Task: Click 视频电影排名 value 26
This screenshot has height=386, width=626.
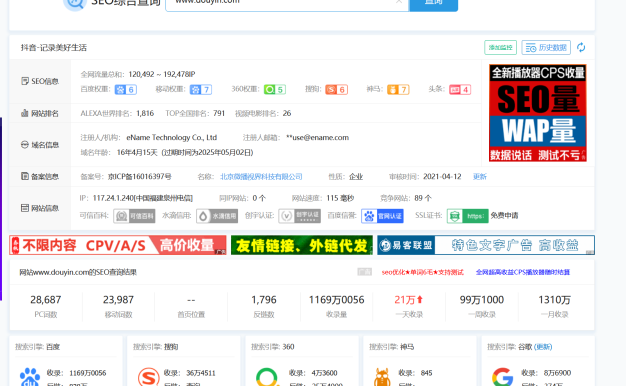Action: [287, 113]
